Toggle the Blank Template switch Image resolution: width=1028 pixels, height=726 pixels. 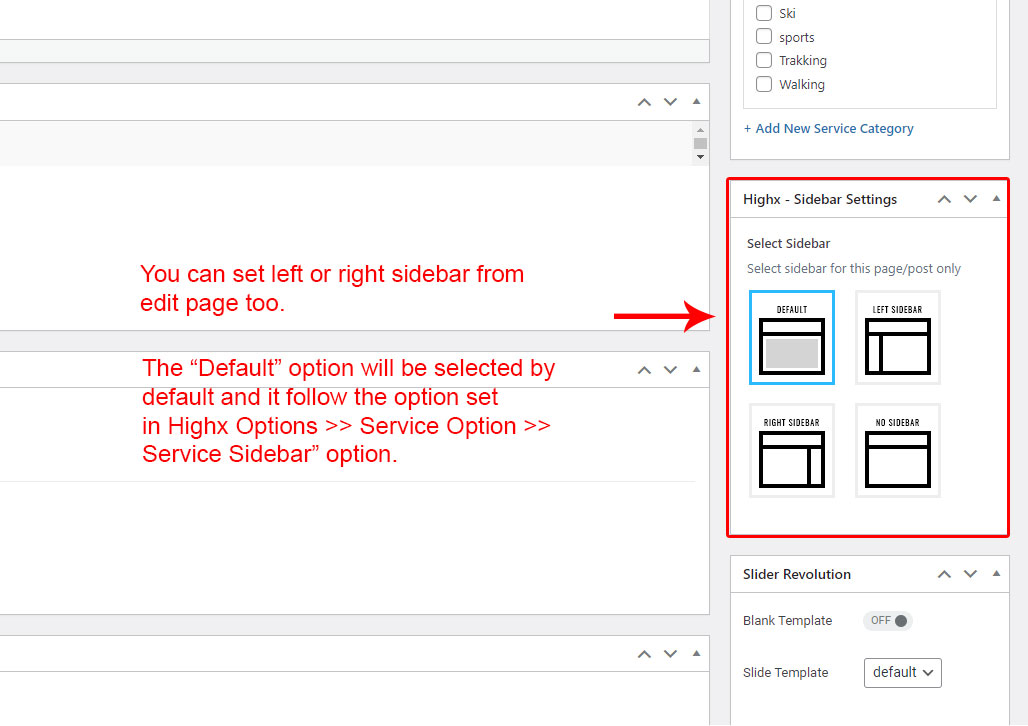[x=888, y=621]
